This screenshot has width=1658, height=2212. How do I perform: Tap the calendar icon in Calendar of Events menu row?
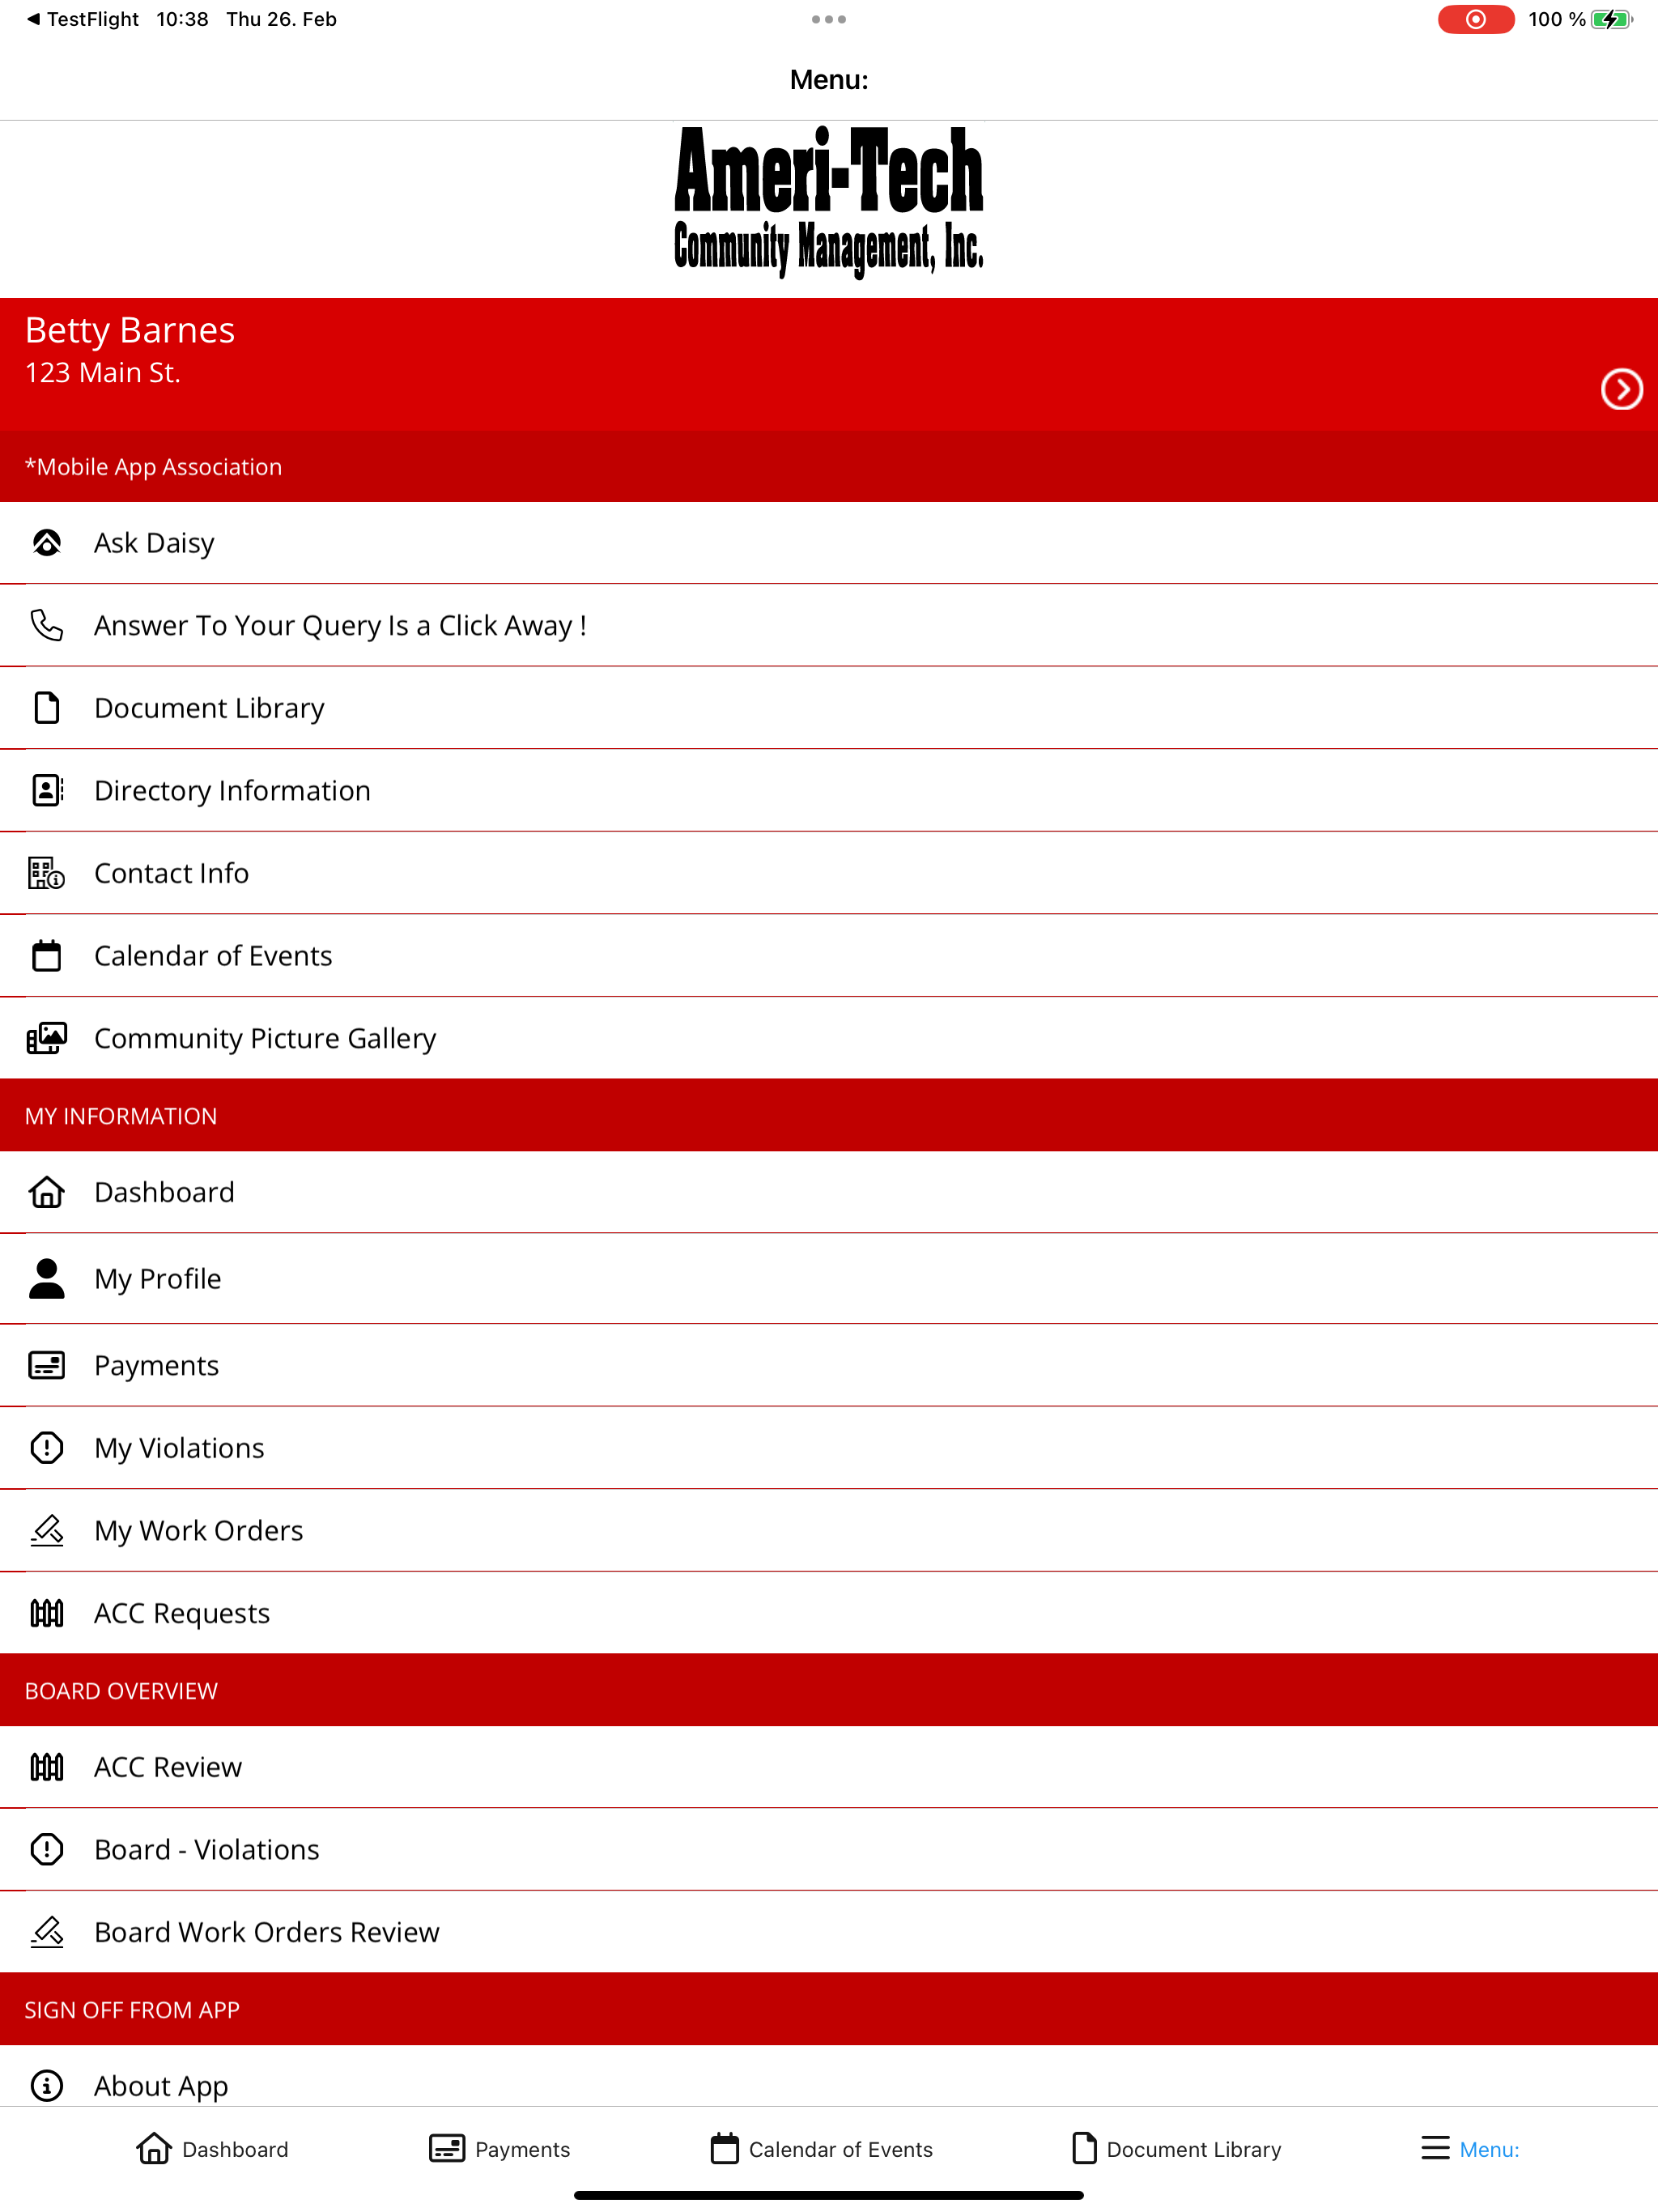[47, 955]
